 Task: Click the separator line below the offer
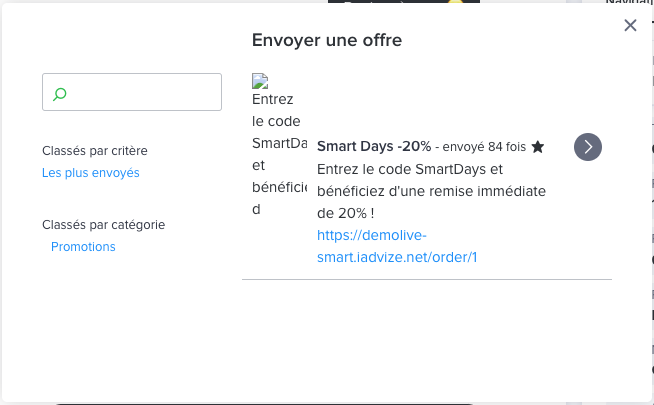[x=427, y=279]
